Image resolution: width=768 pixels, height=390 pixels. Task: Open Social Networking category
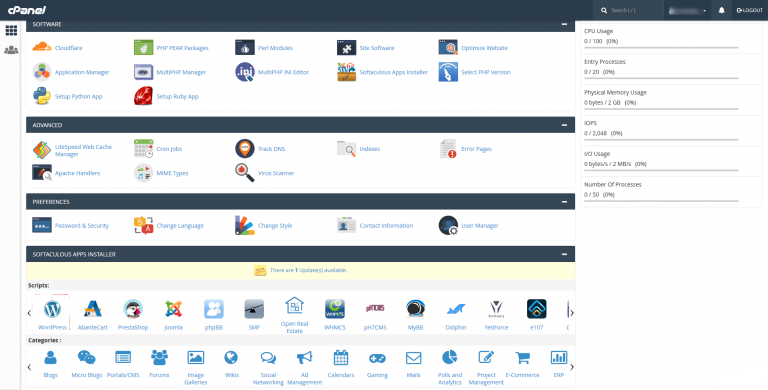click(268, 367)
